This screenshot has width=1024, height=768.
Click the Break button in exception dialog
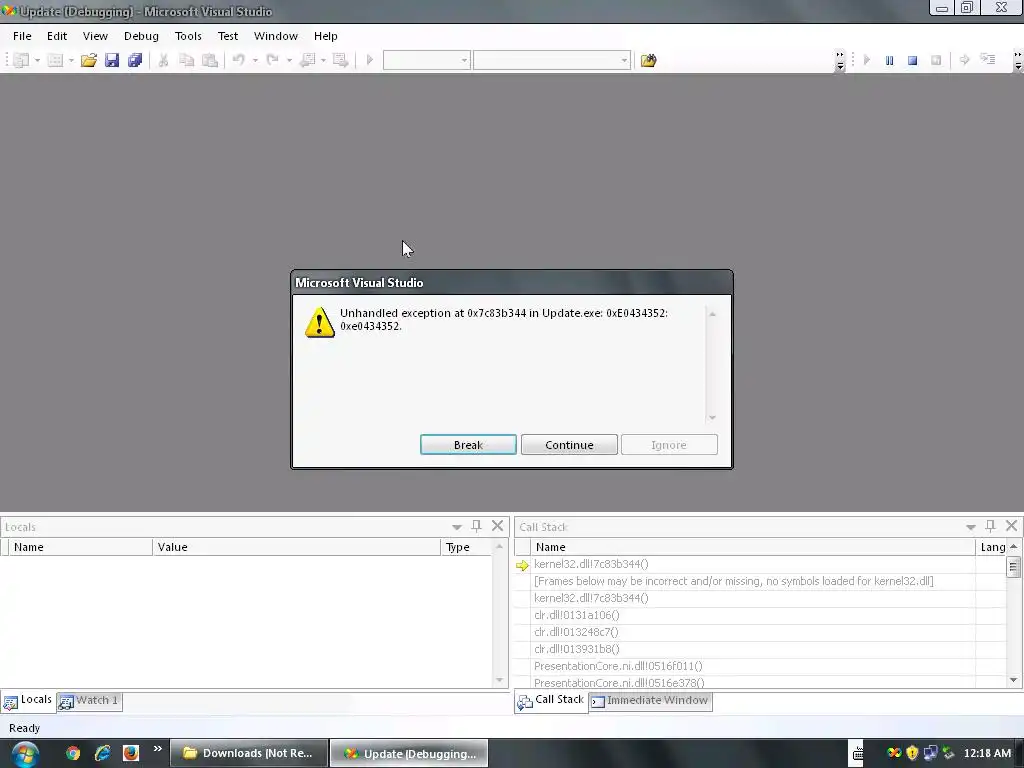(x=468, y=445)
